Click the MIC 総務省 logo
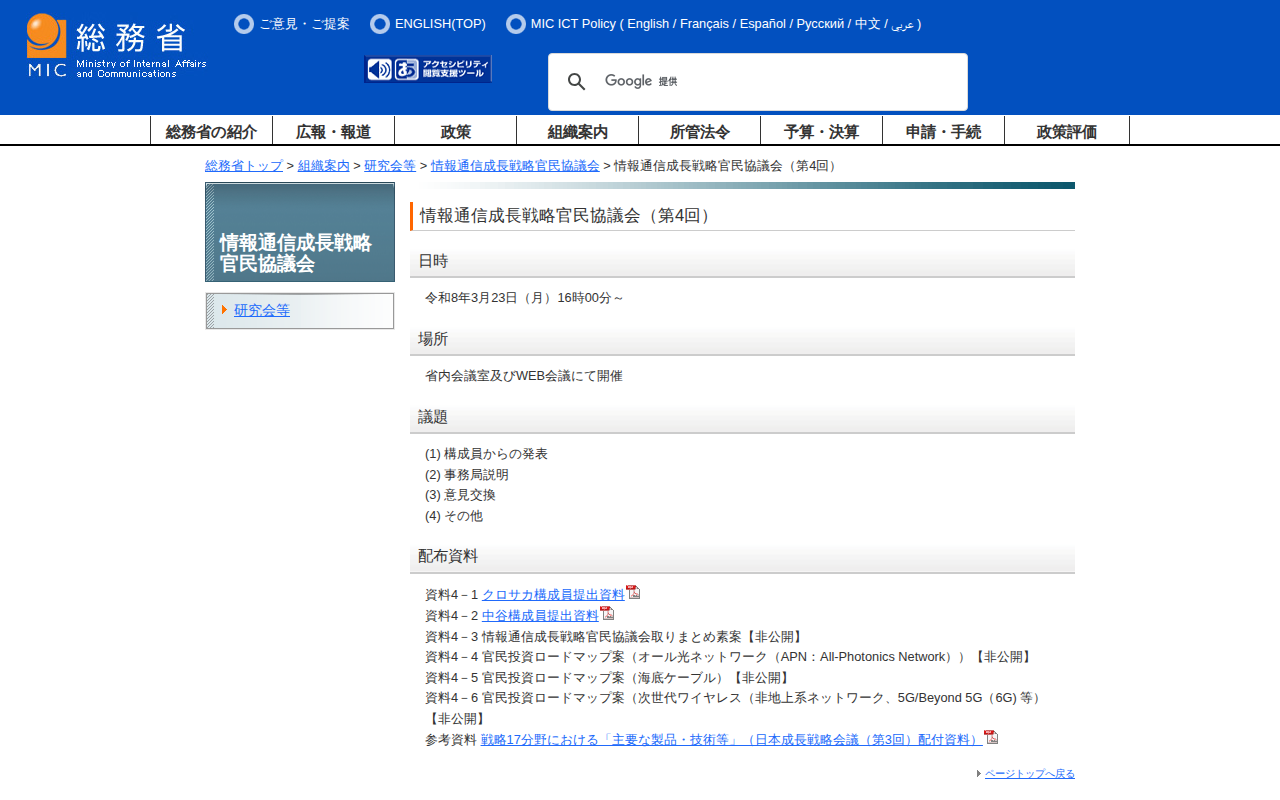The image size is (1280, 800). [116, 46]
